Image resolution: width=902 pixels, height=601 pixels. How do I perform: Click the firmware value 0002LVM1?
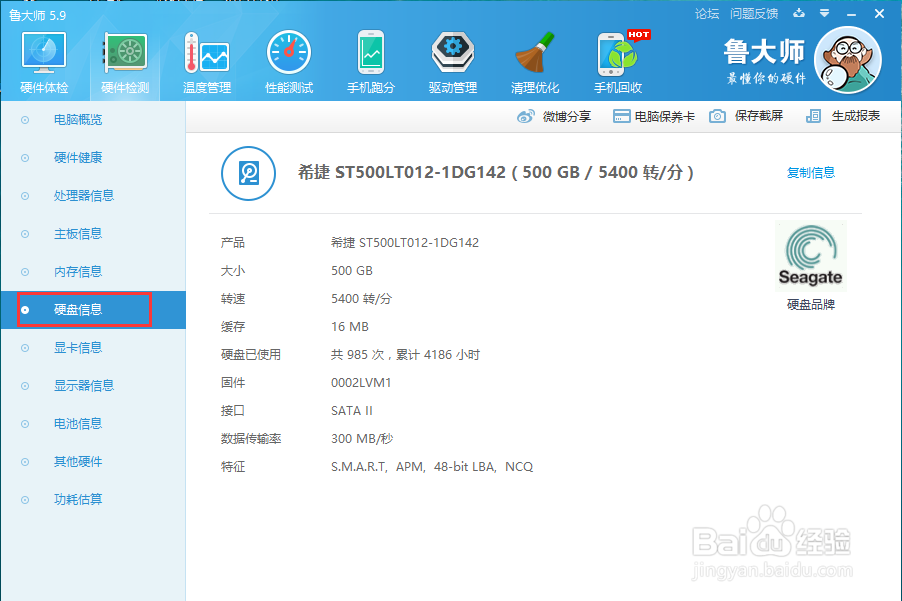pos(361,382)
